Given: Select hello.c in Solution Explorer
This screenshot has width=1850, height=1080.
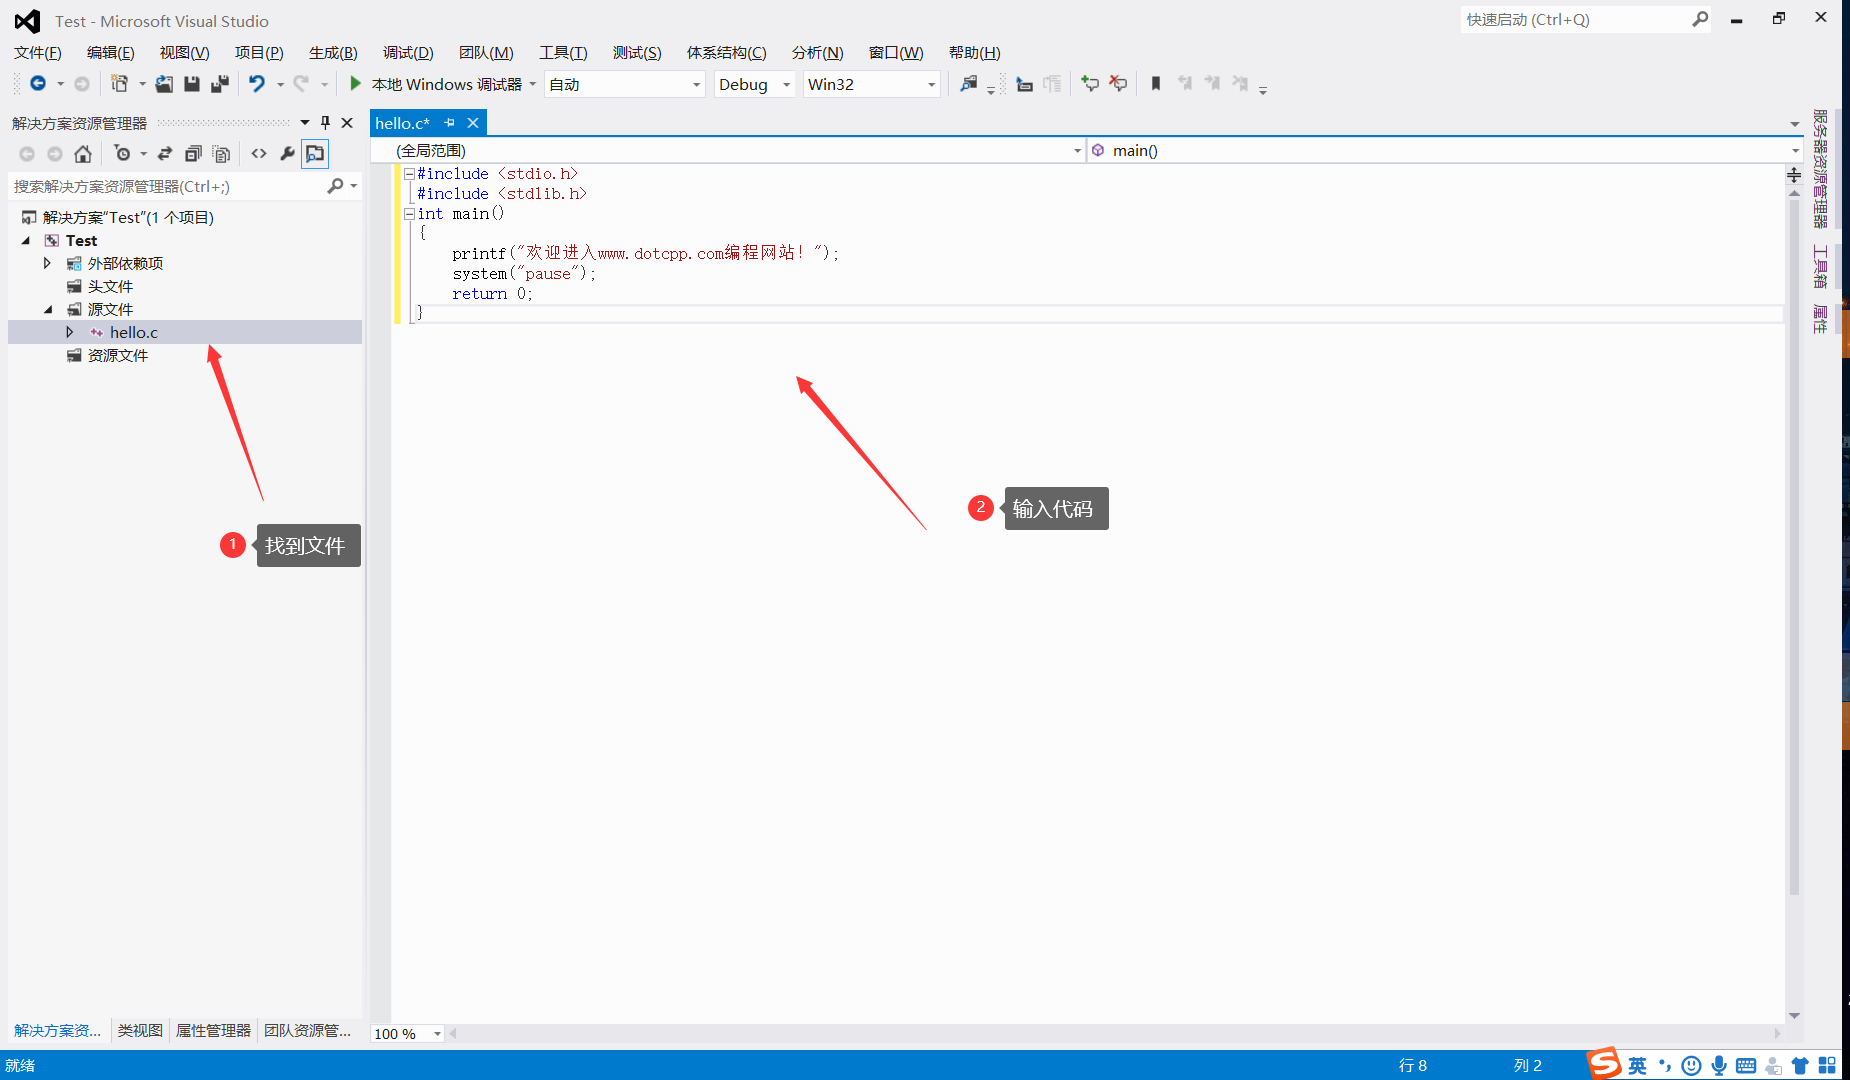Looking at the screenshot, I should (x=135, y=331).
